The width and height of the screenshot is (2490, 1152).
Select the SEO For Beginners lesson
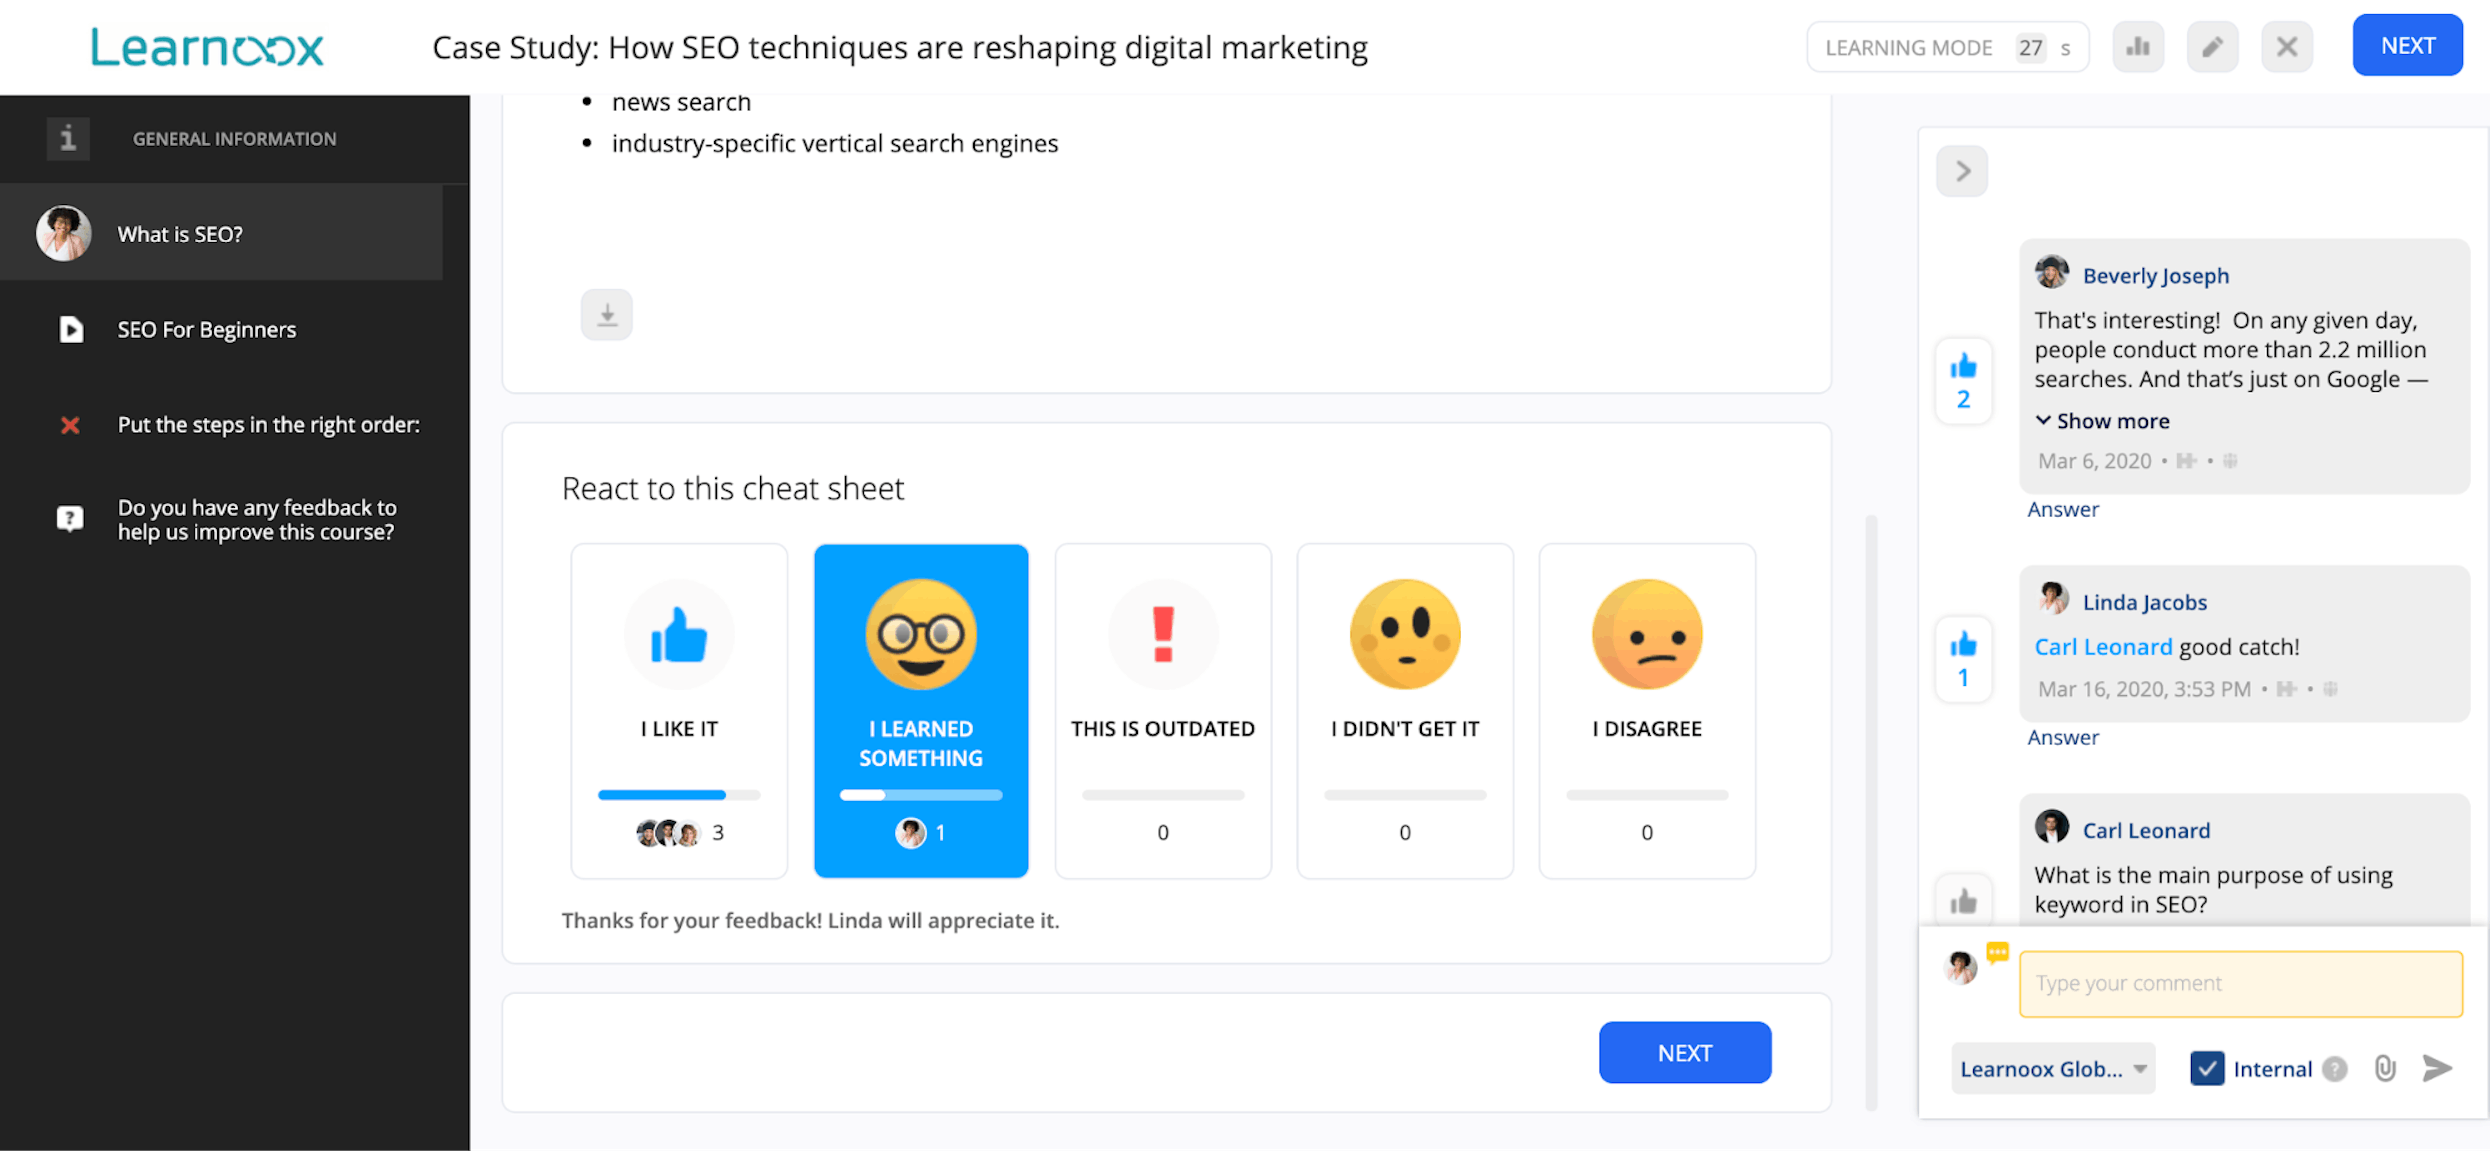tap(206, 328)
